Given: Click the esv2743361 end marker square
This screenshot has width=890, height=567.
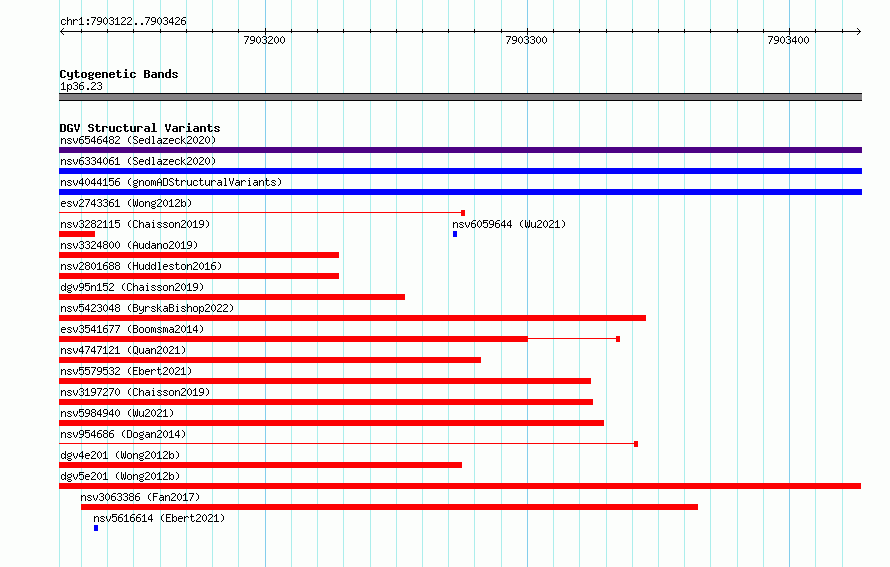Looking at the screenshot, I should click(463, 213).
